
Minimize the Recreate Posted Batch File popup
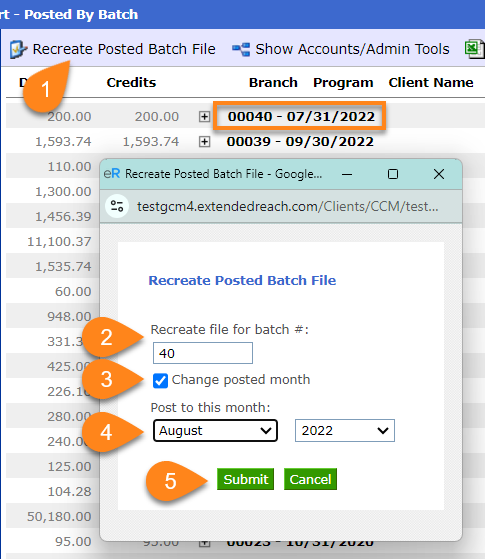[x=347, y=174]
